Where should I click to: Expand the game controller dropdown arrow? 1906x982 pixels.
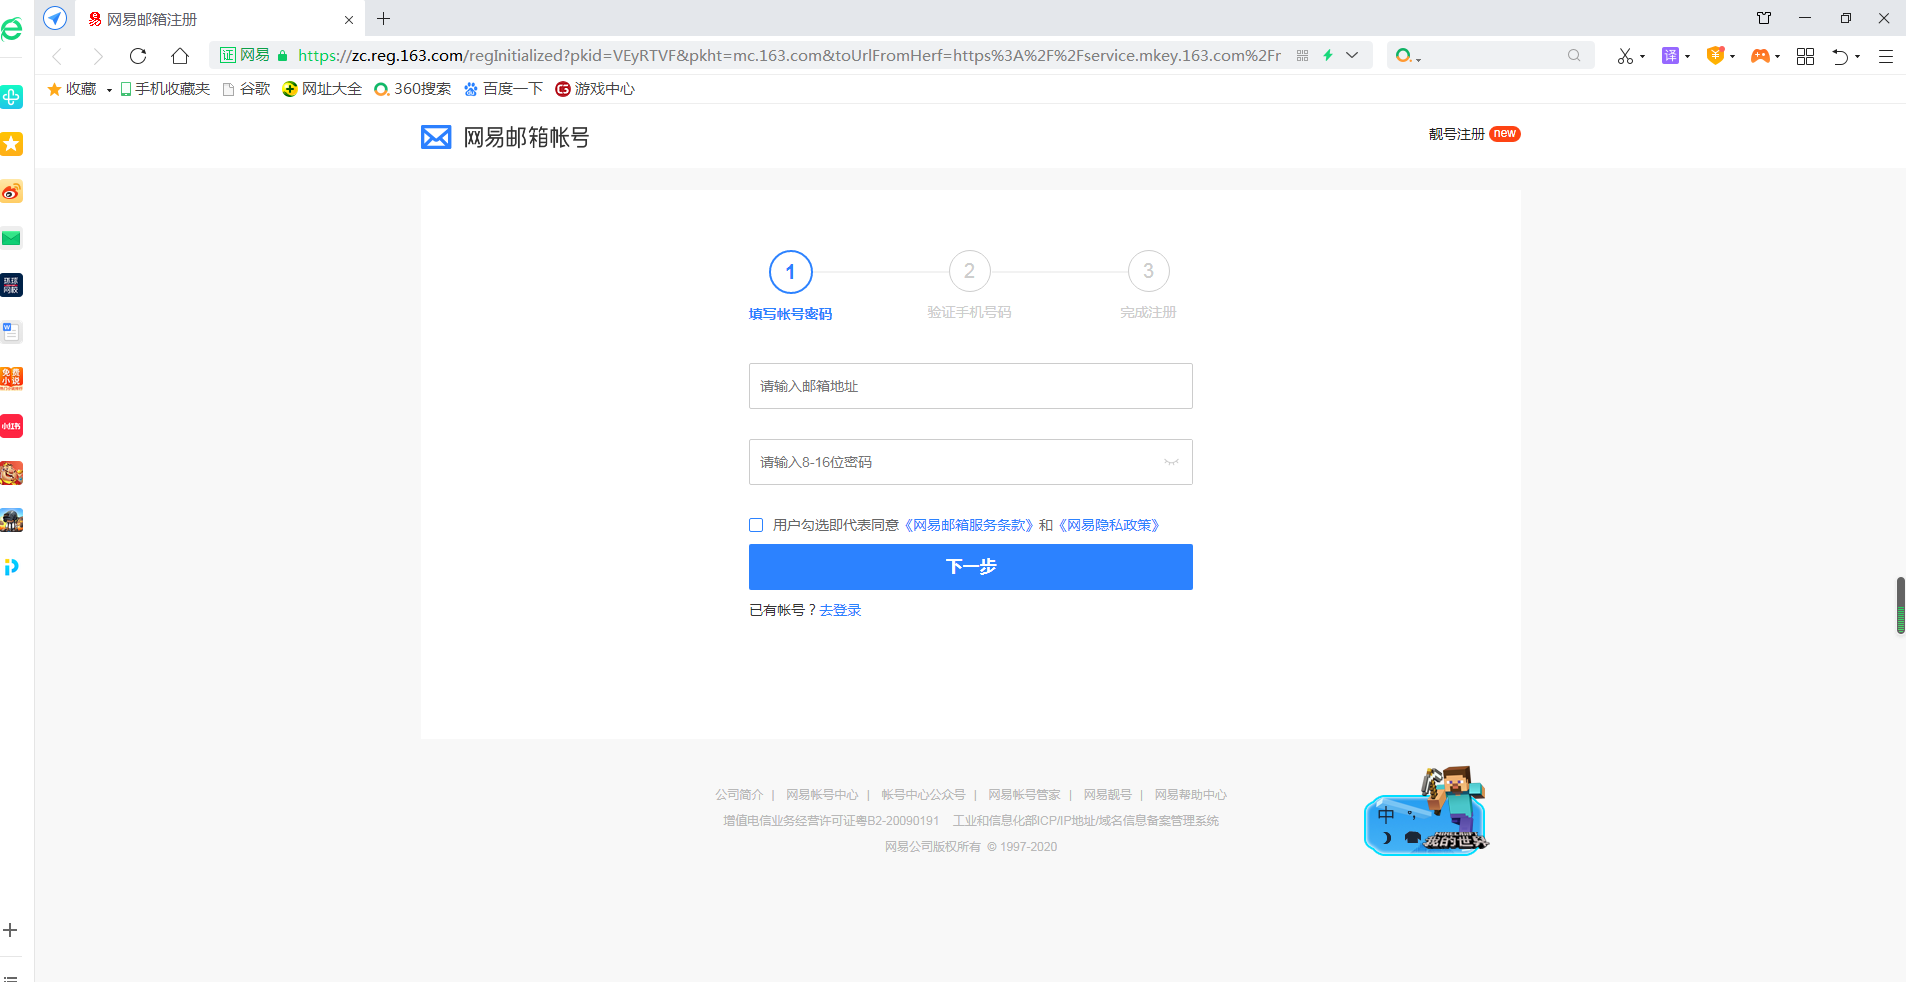tap(1778, 57)
